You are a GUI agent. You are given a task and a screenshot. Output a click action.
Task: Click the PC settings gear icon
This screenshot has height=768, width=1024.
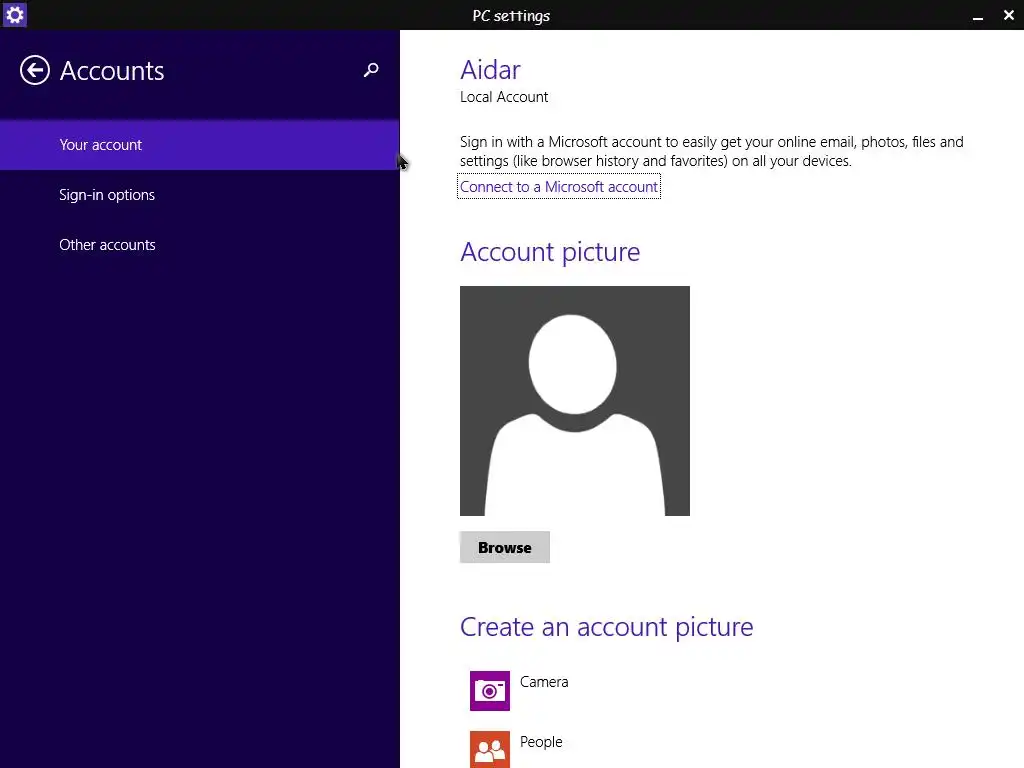[14, 14]
